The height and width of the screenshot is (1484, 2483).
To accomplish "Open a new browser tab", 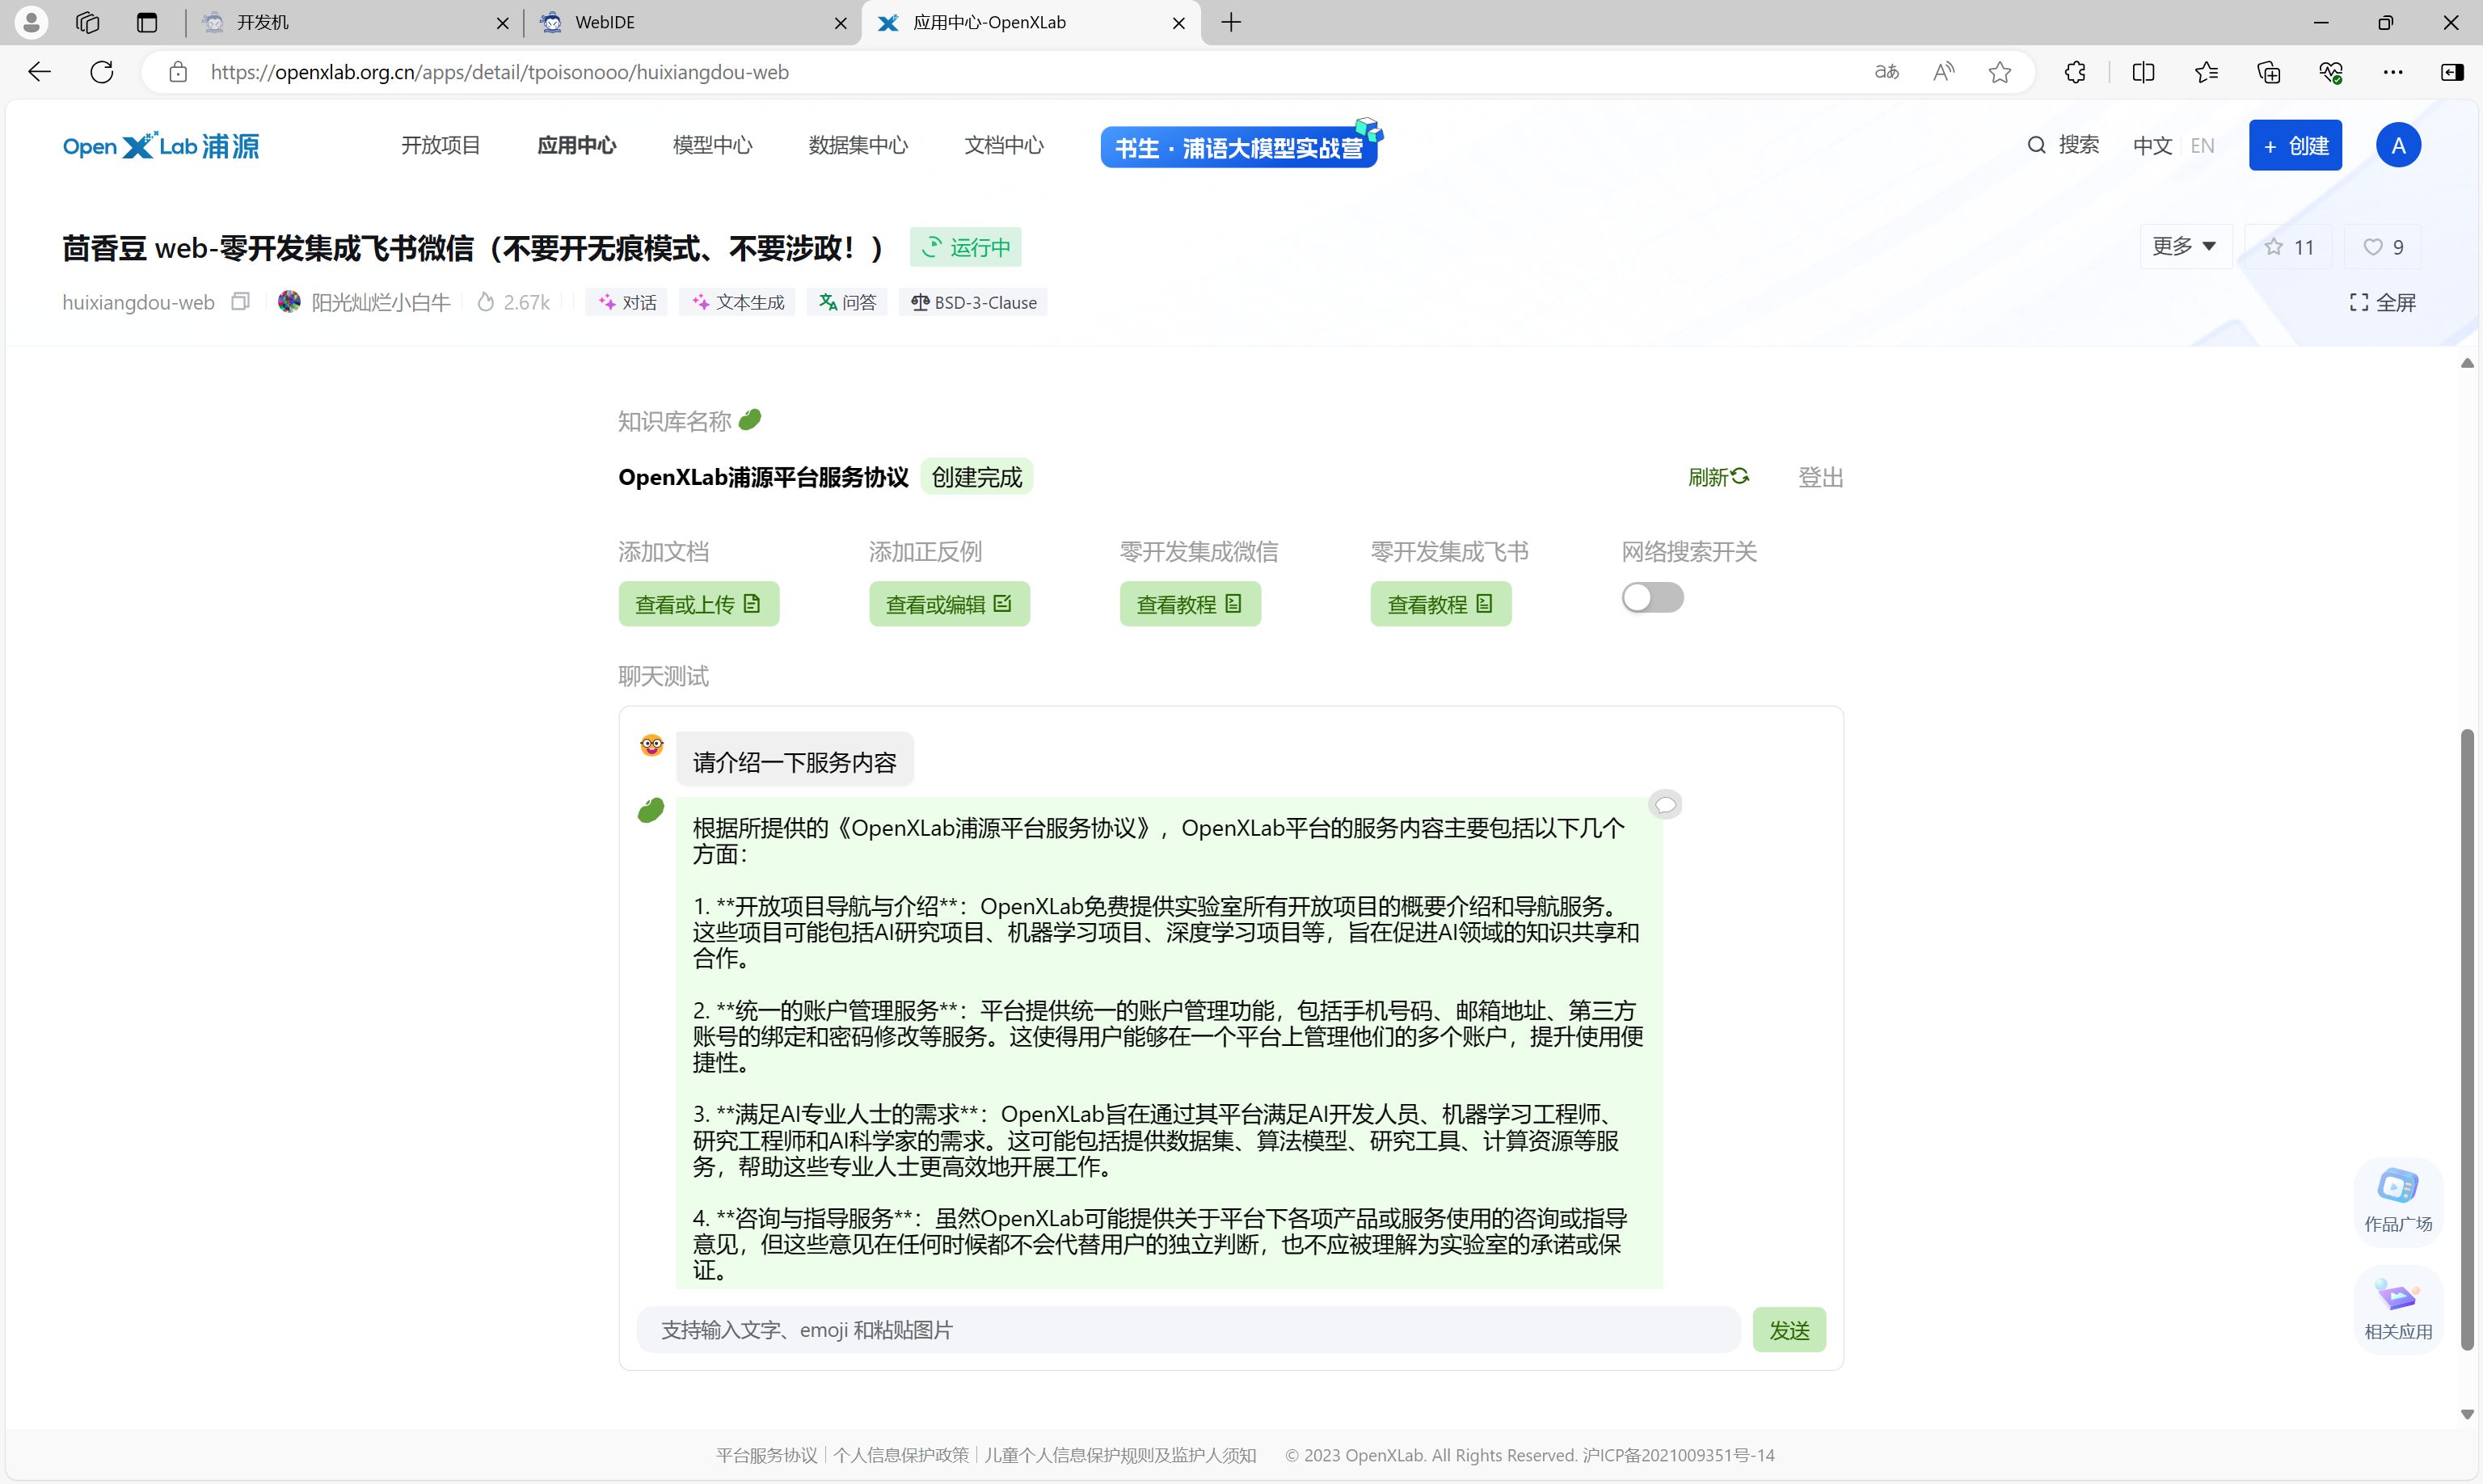I will [1231, 22].
